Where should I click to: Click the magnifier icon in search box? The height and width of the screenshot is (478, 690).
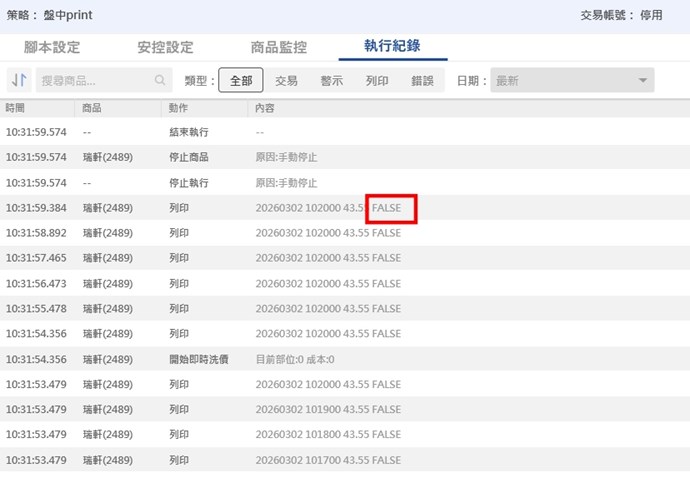tap(160, 81)
